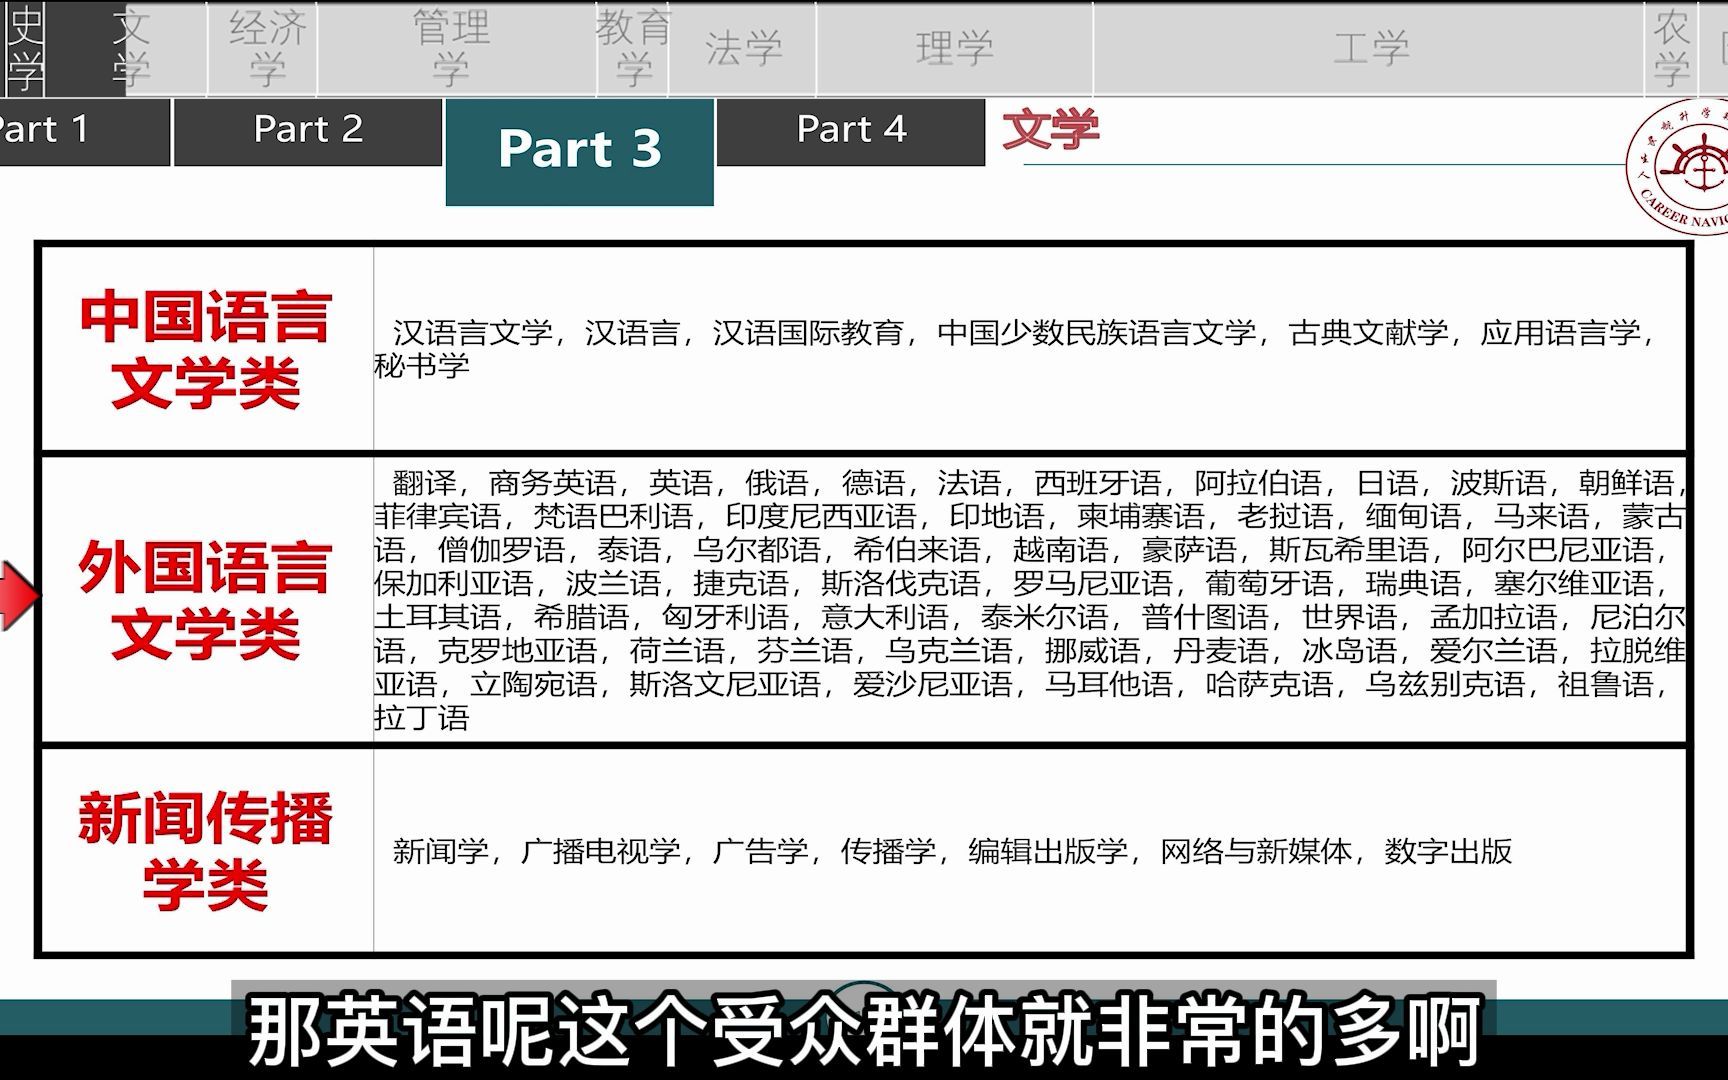This screenshot has width=1728, height=1080.
Task: Click 新闻学 in journalism row
Action: pyautogui.click(x=441, y=851)
